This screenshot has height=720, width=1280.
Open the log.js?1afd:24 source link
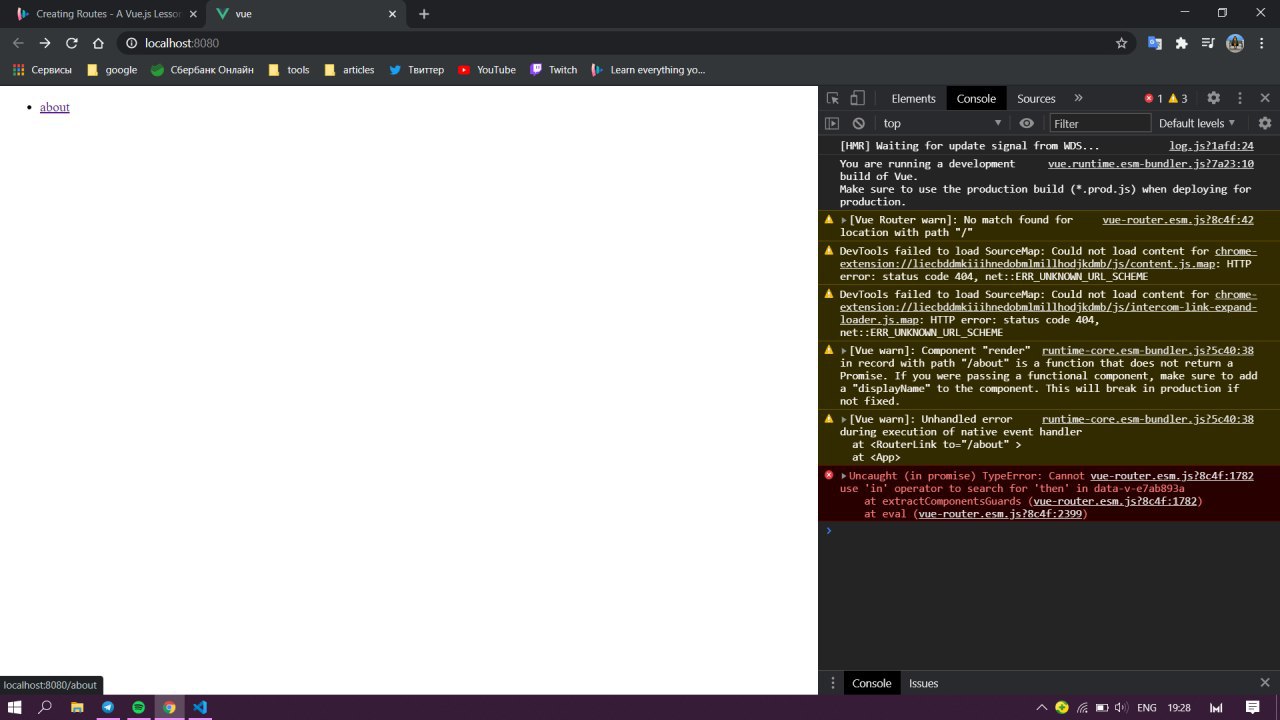[1211, 146]
